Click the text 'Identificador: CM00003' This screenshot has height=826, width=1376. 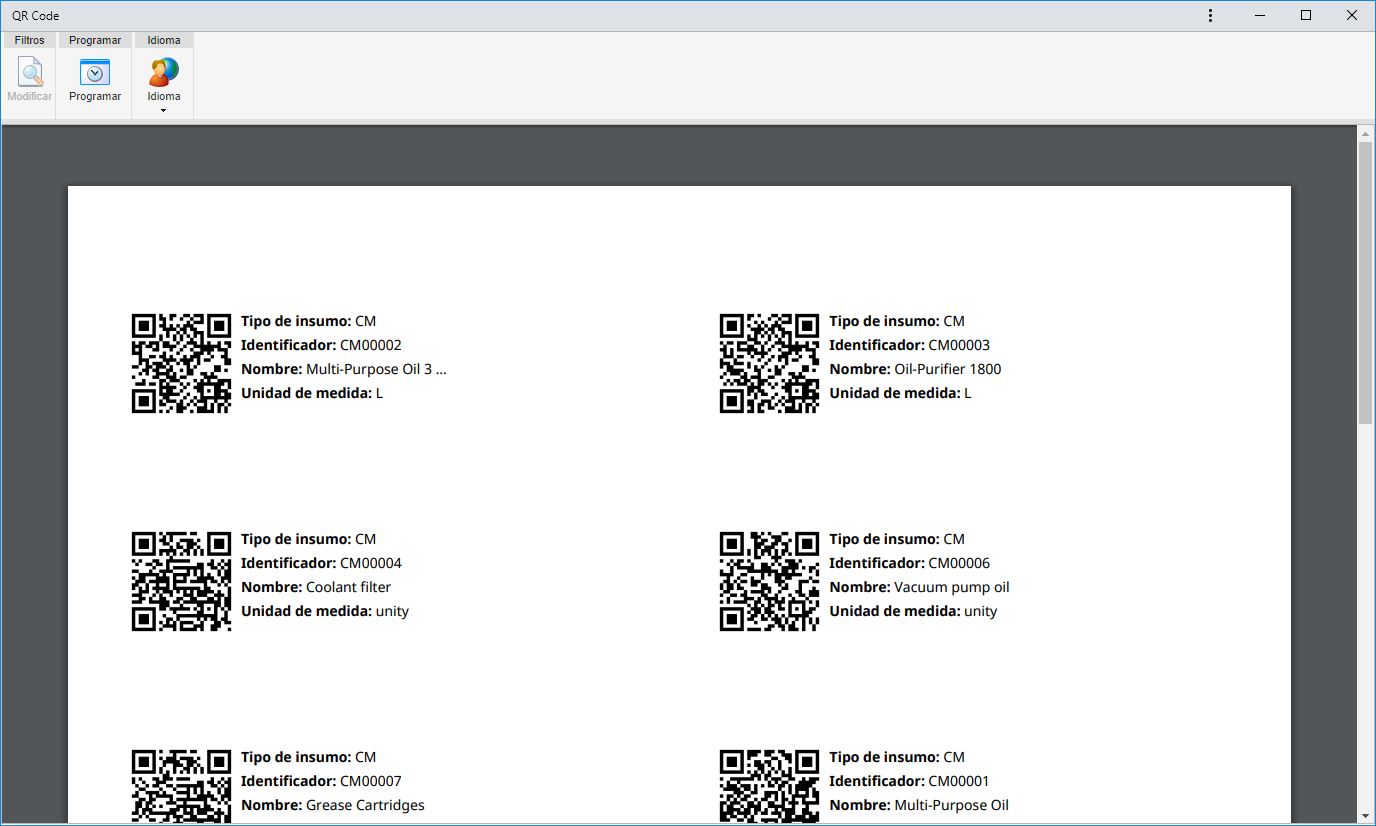point(909,345)
